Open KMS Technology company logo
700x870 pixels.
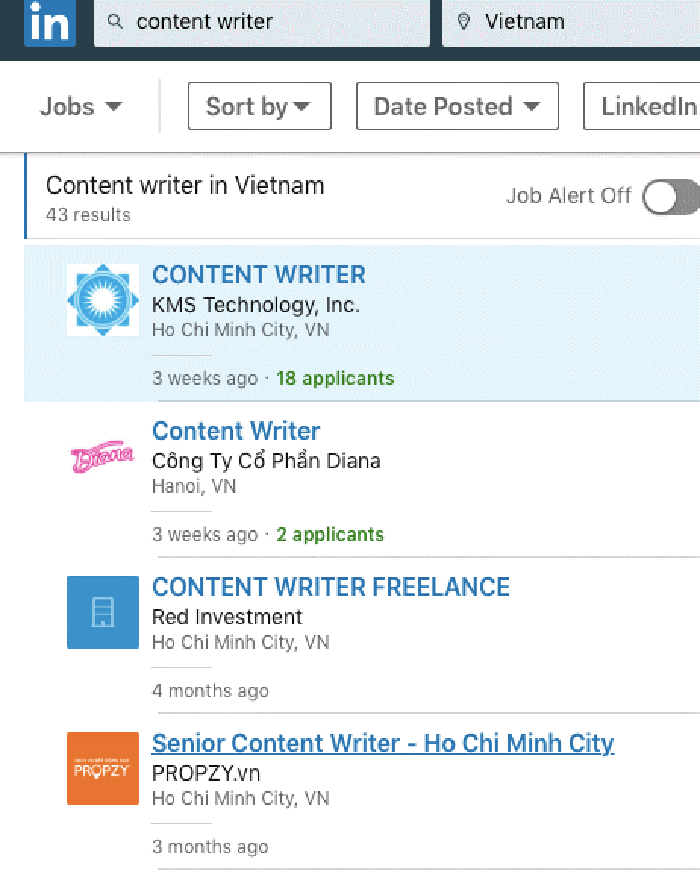pyautogui.click(x=103, y=300)
